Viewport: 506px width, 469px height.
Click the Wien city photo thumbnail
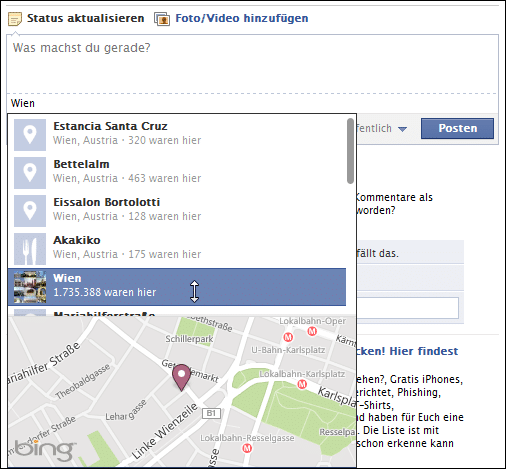click(x=30, y=287)
